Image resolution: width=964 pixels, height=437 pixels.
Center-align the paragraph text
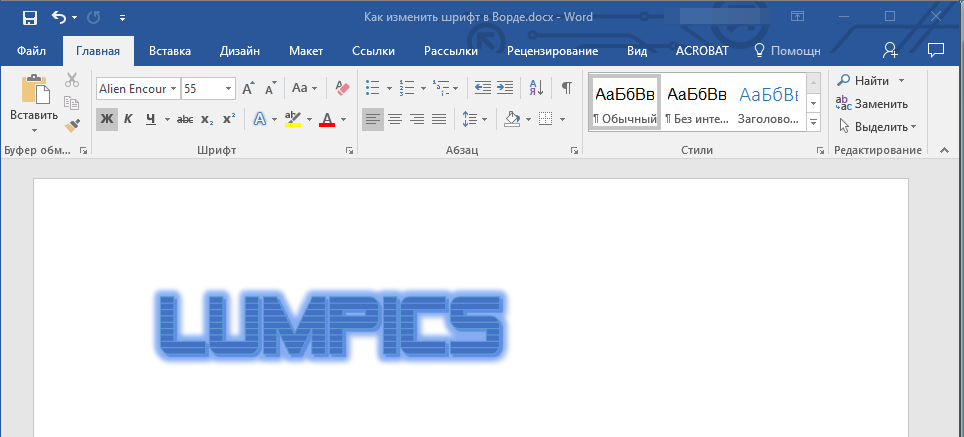coord(395,119)
